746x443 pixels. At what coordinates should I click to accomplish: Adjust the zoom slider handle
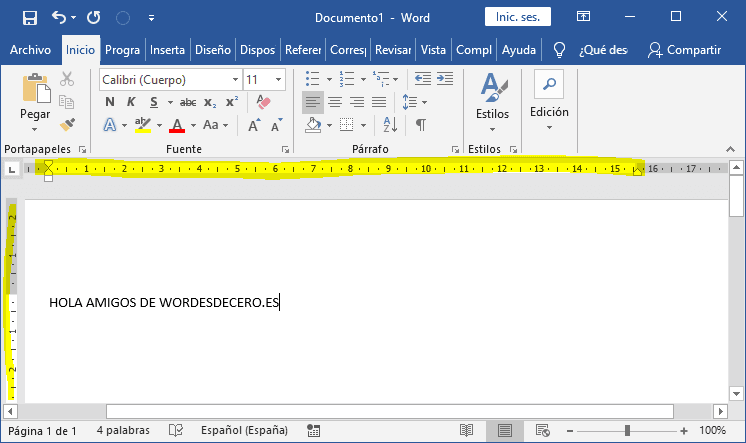[x=628, y=431]
